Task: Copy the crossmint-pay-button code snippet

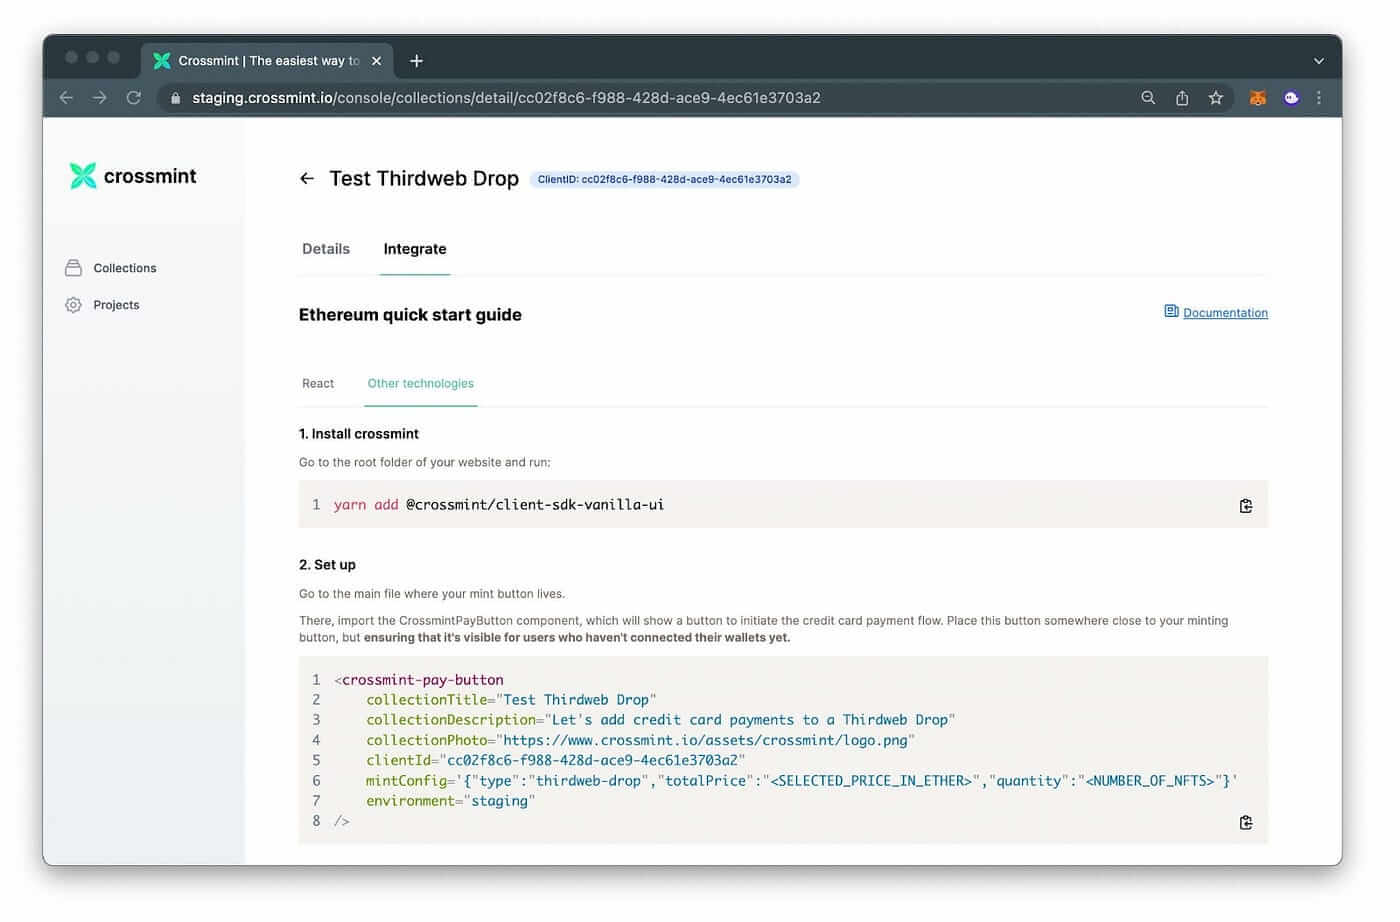Action: click(1246, 822)
